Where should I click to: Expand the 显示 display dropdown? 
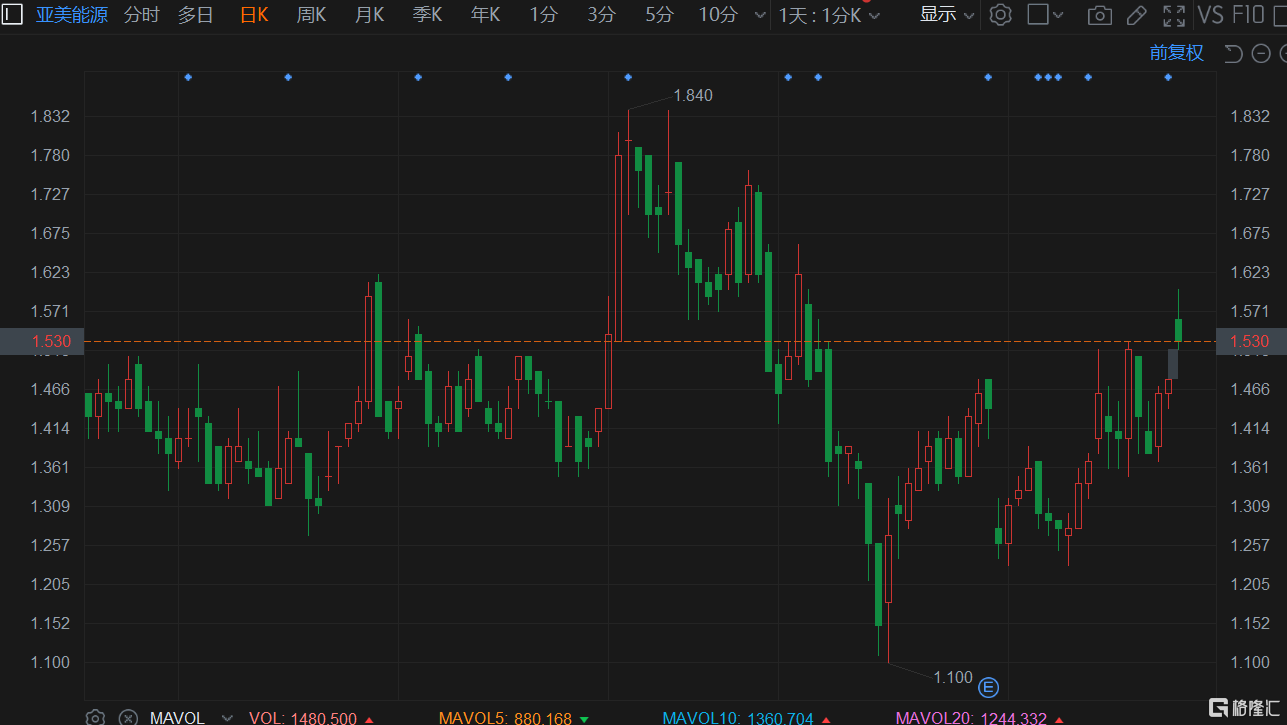tap(946, 15)
